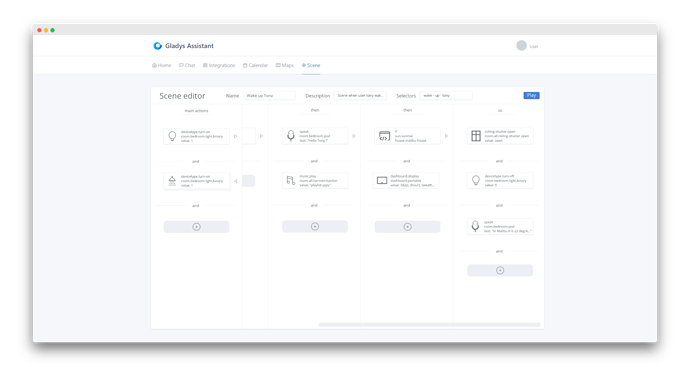
Task: Click the microphone icon on Malibu speak card
Action: (475, 226)
